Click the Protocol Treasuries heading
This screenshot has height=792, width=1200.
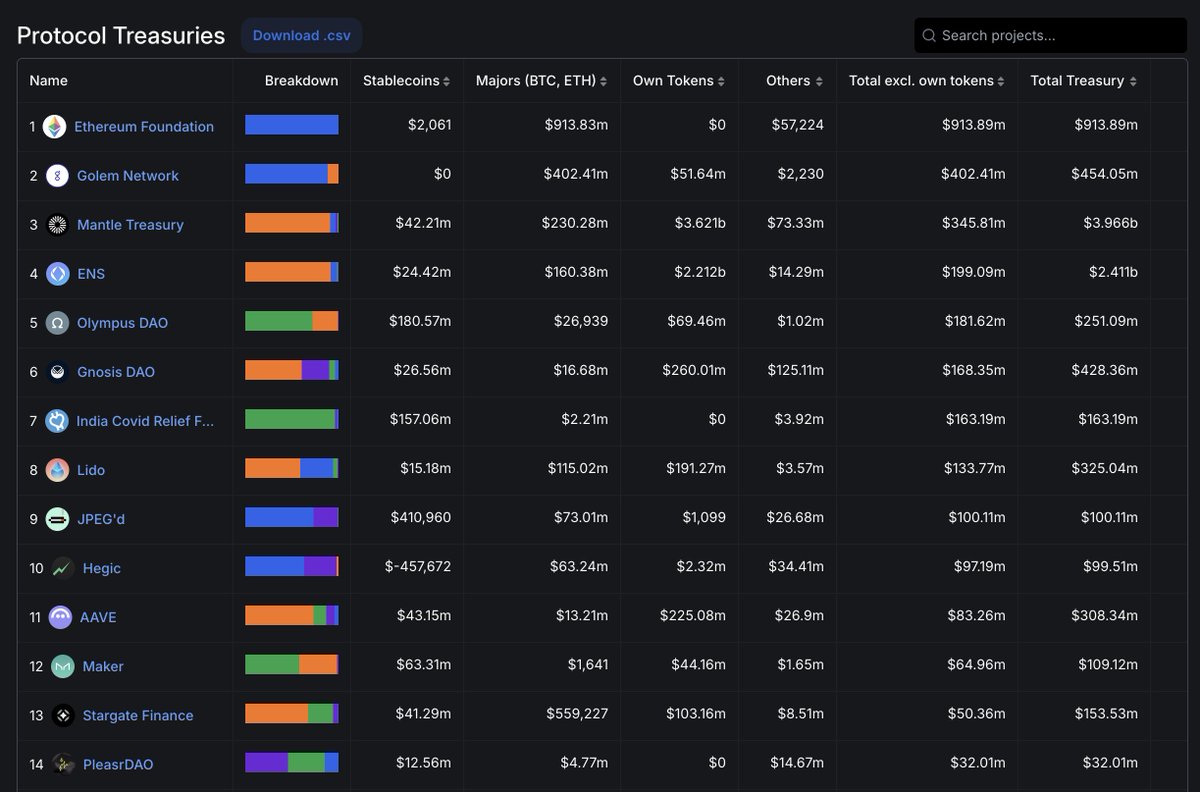[121, 35]
